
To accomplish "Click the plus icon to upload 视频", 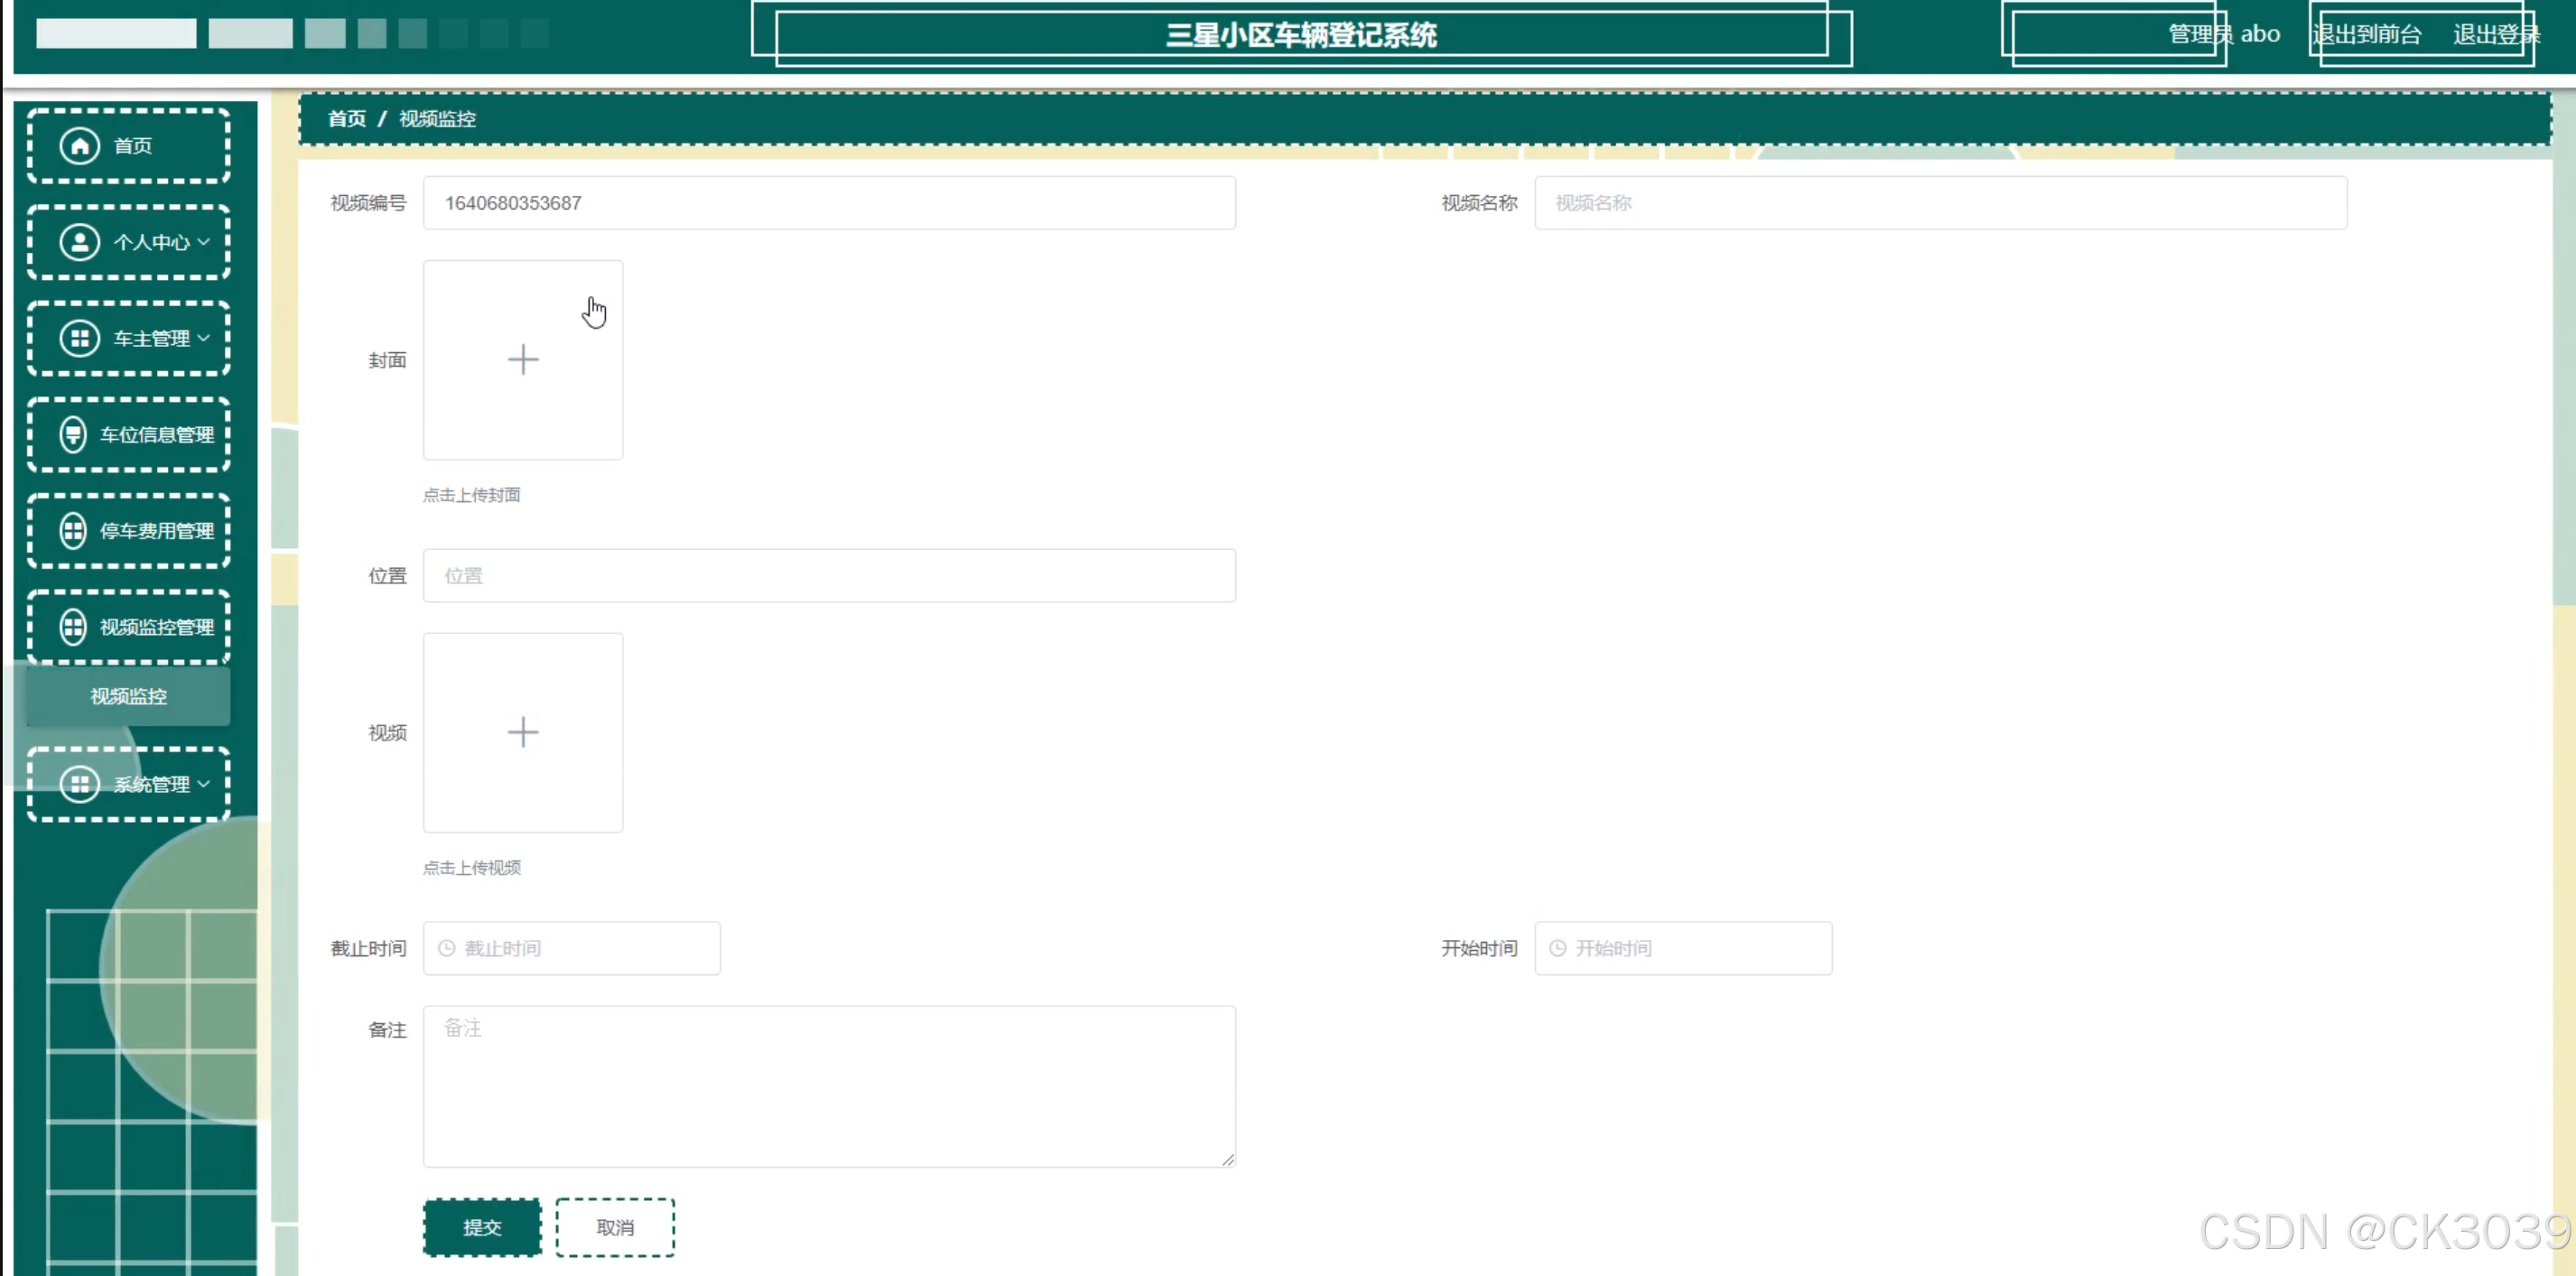I will point(522,732).
